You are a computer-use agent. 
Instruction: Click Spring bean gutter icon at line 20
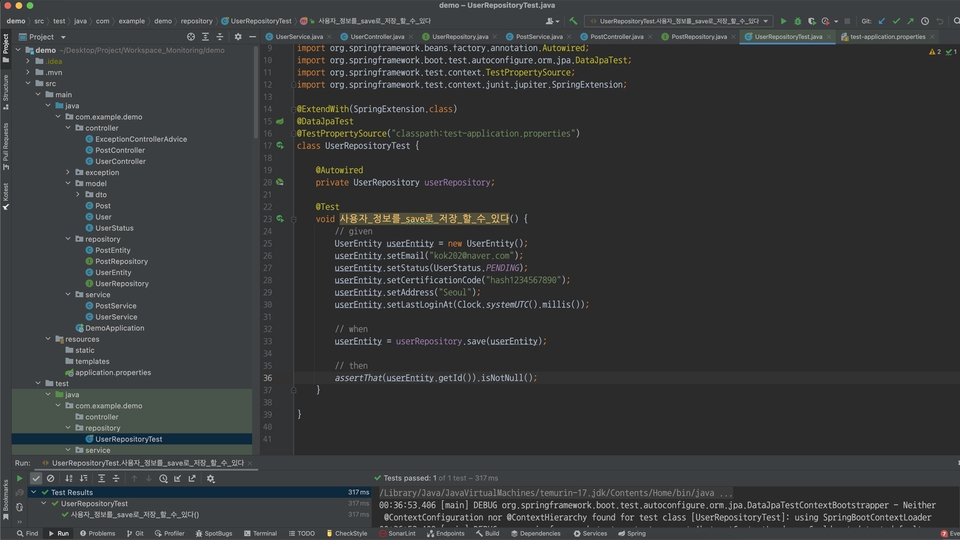point(280,182)
